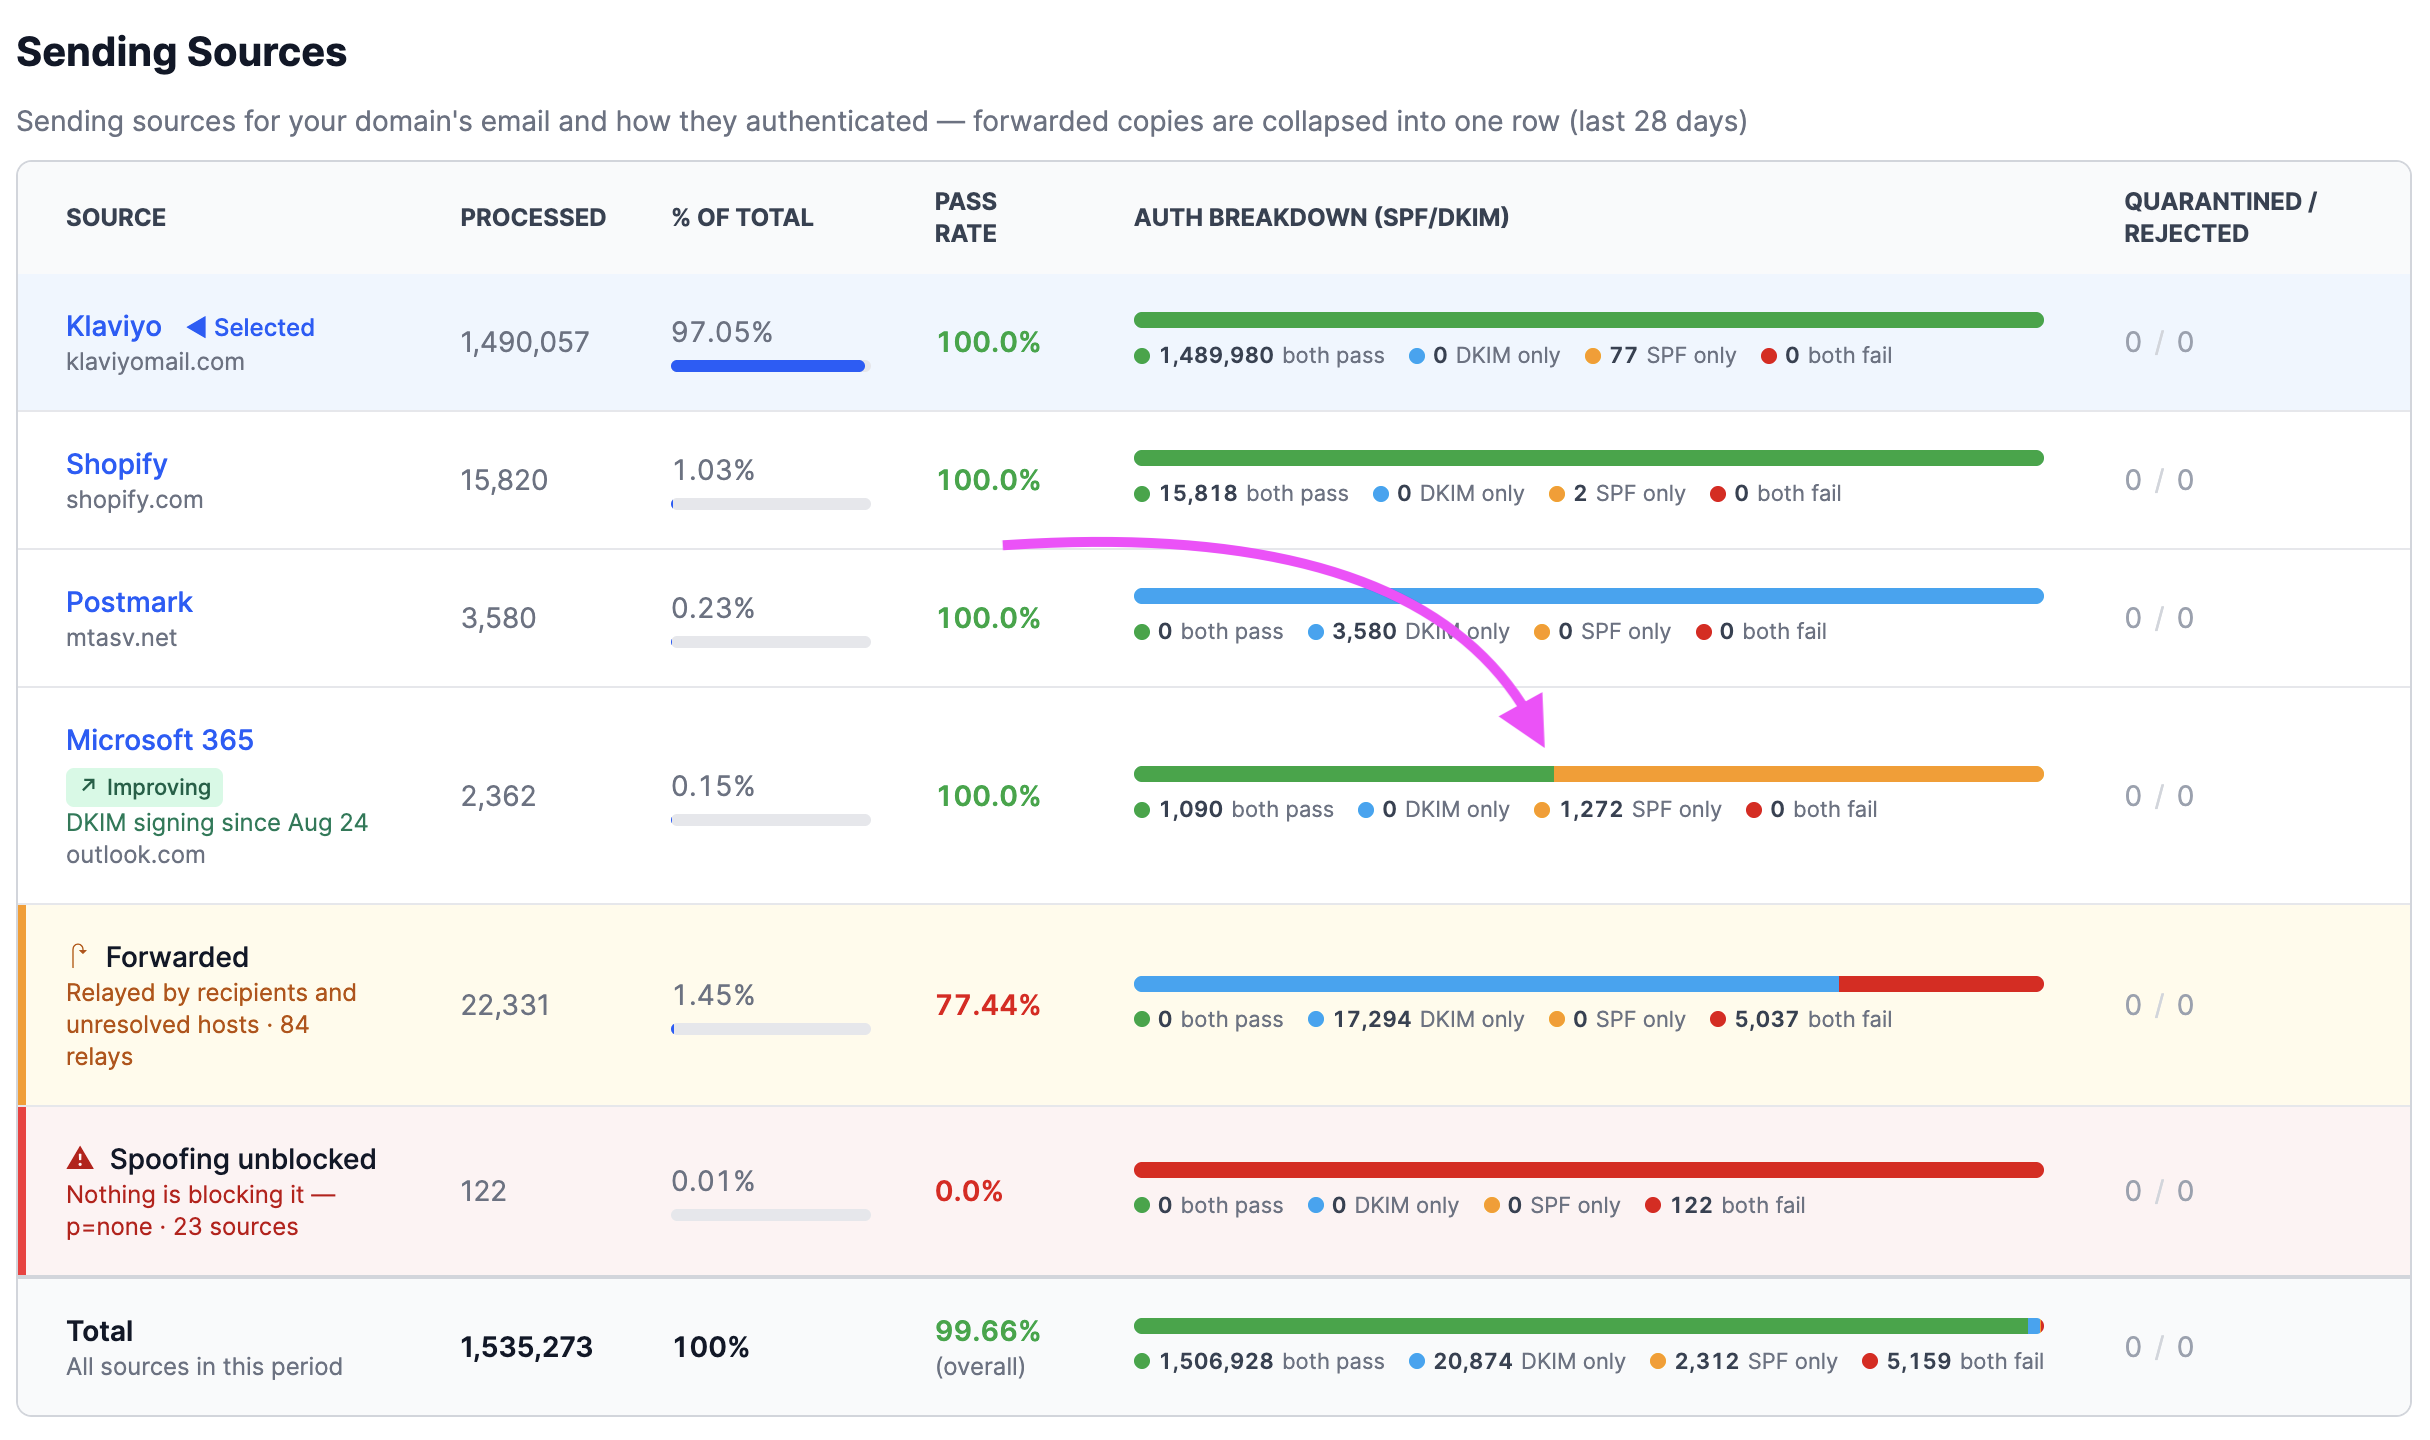Screen dimensions: 2430x1440
Task: Click the 22,331 processed count for Forwarded
Action: click(505, 1005)
